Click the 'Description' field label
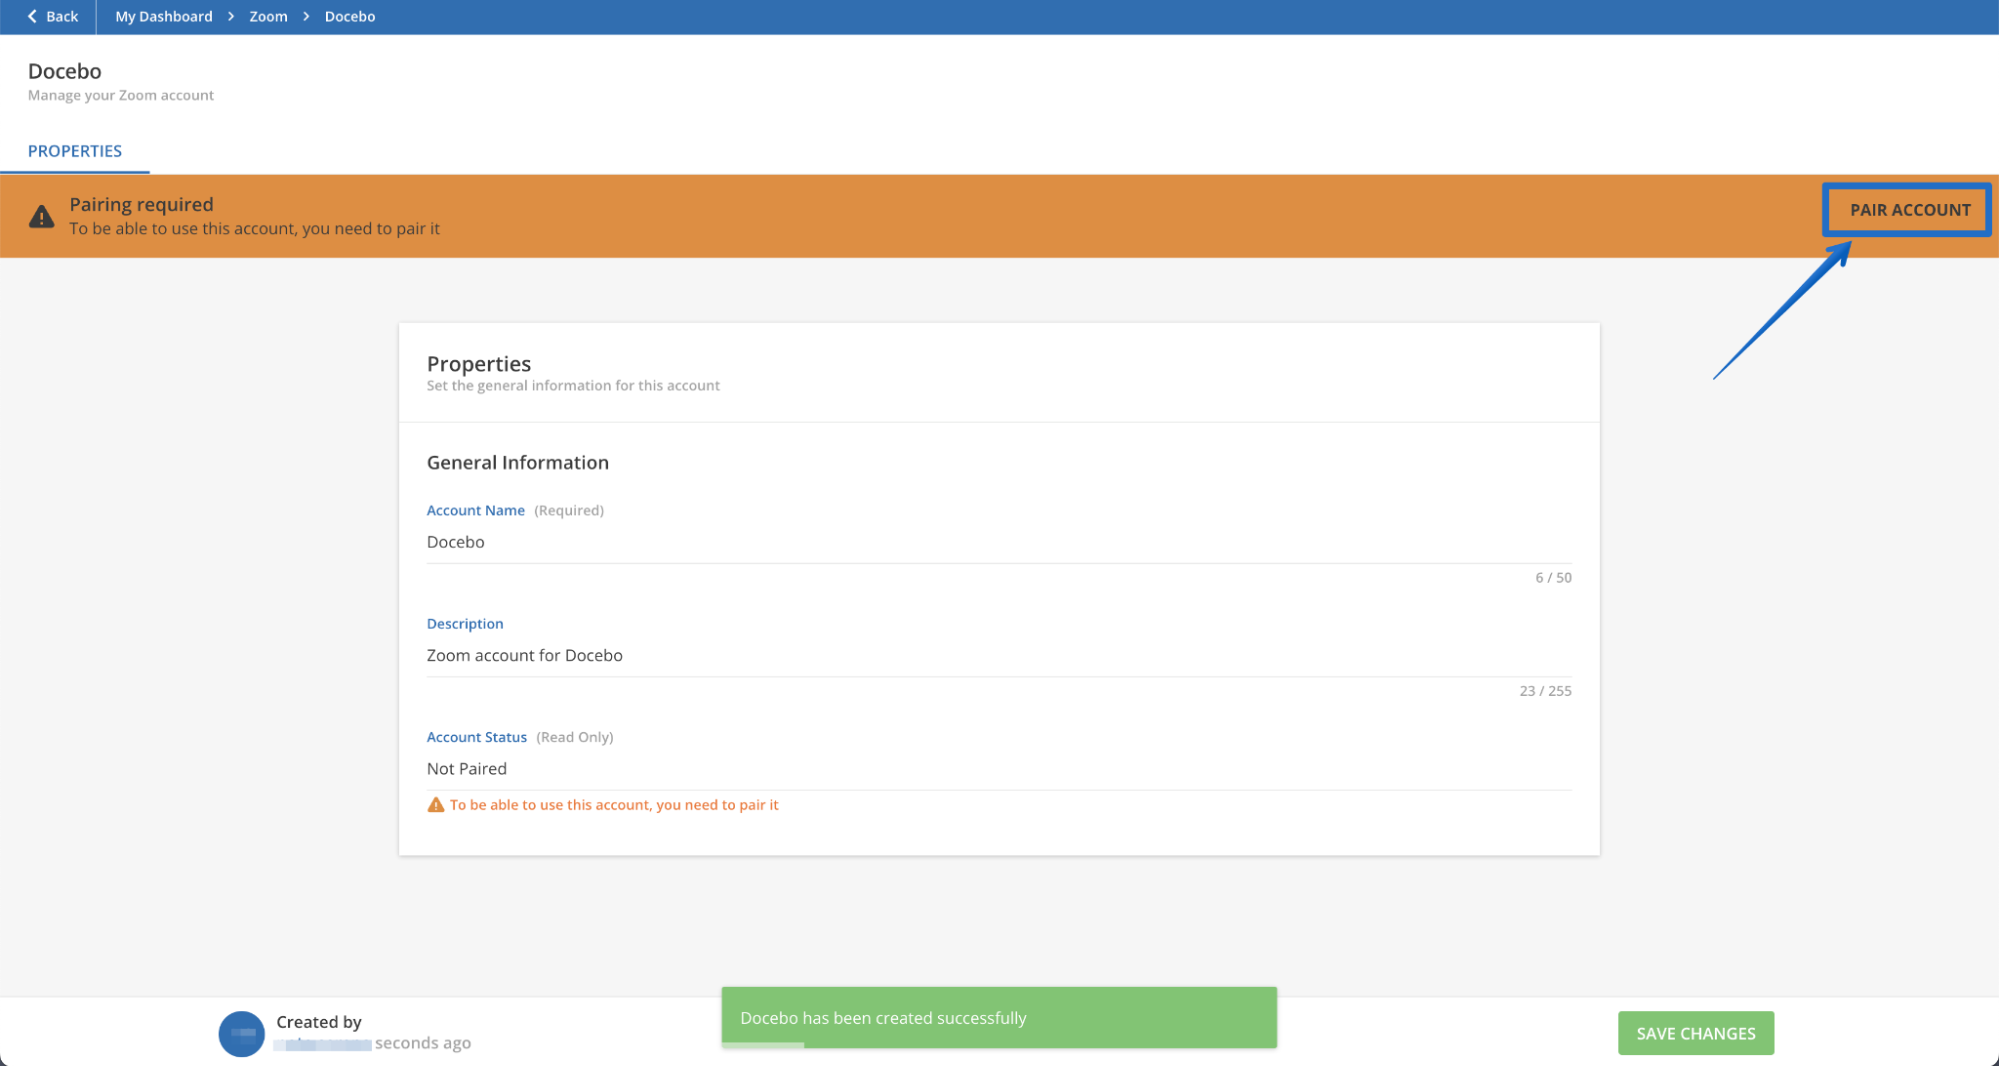The image size is (1999, 1066). click(465, 623)
